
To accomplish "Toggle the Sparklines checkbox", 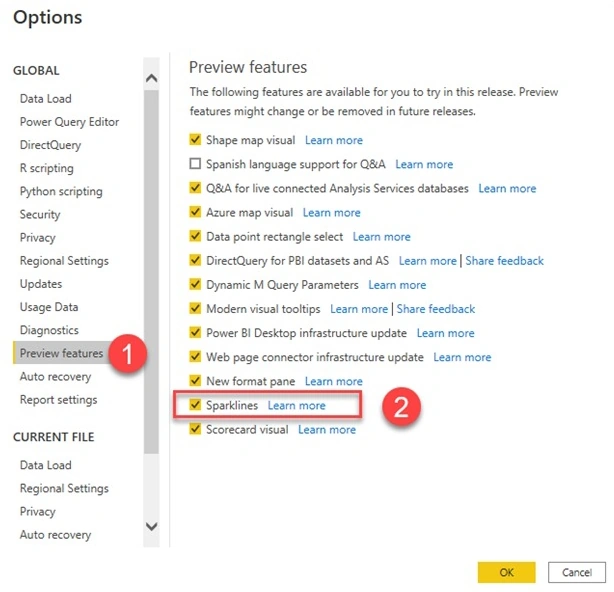I will click(195, 404).
